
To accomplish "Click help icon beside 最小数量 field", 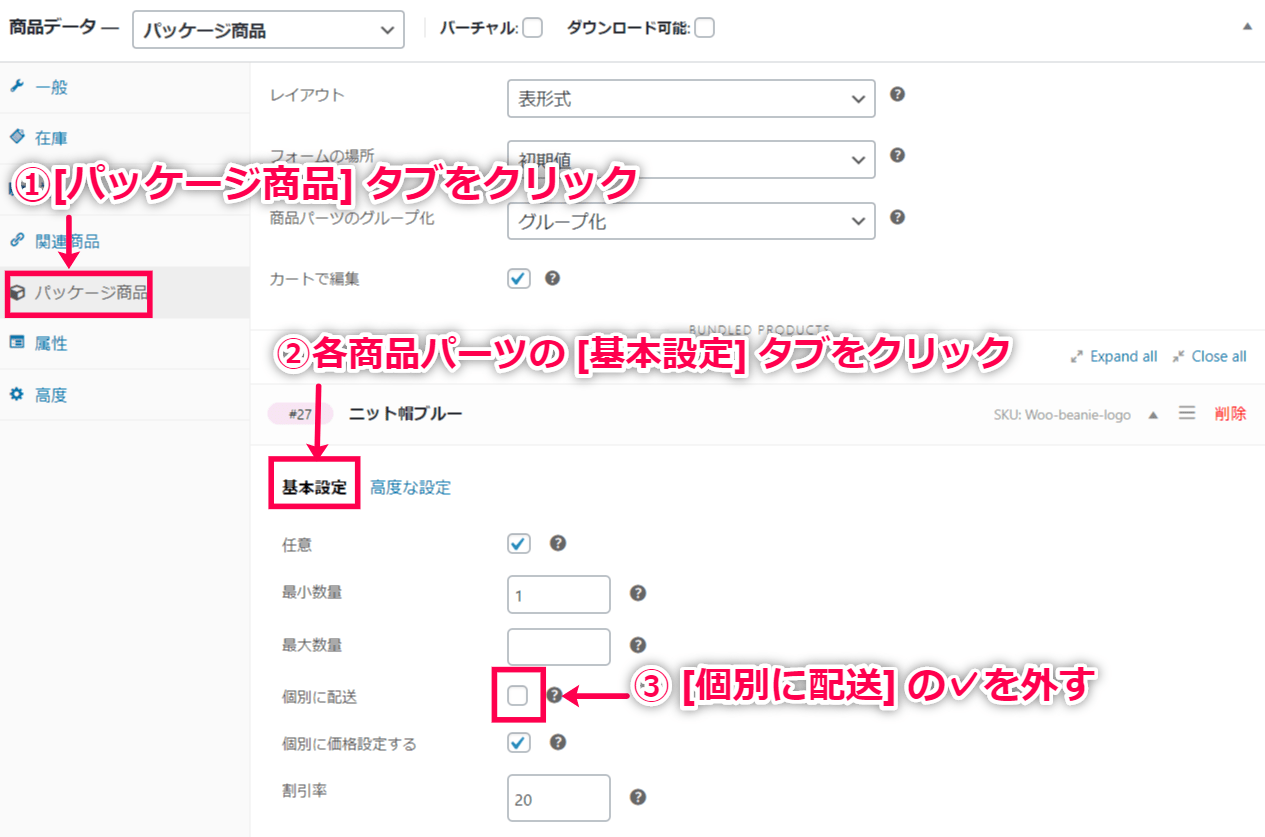I will pyautogui.click(x=638, y=593).
